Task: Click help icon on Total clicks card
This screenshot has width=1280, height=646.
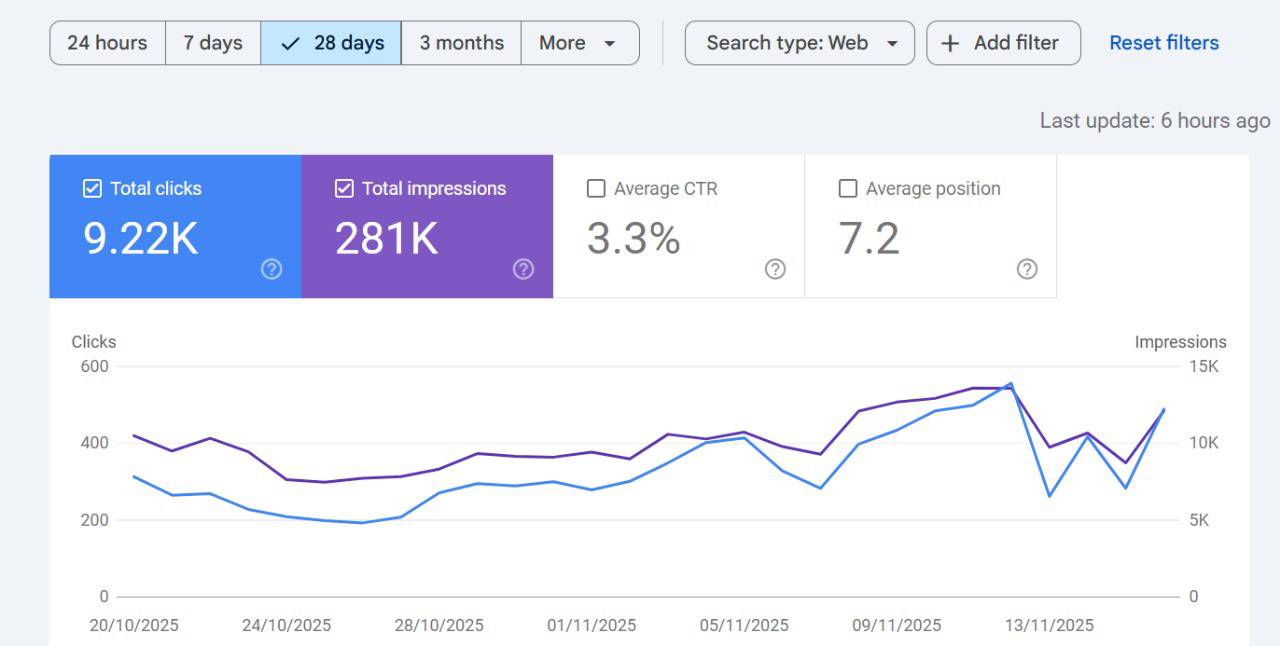Action: [x=271, y=269]
